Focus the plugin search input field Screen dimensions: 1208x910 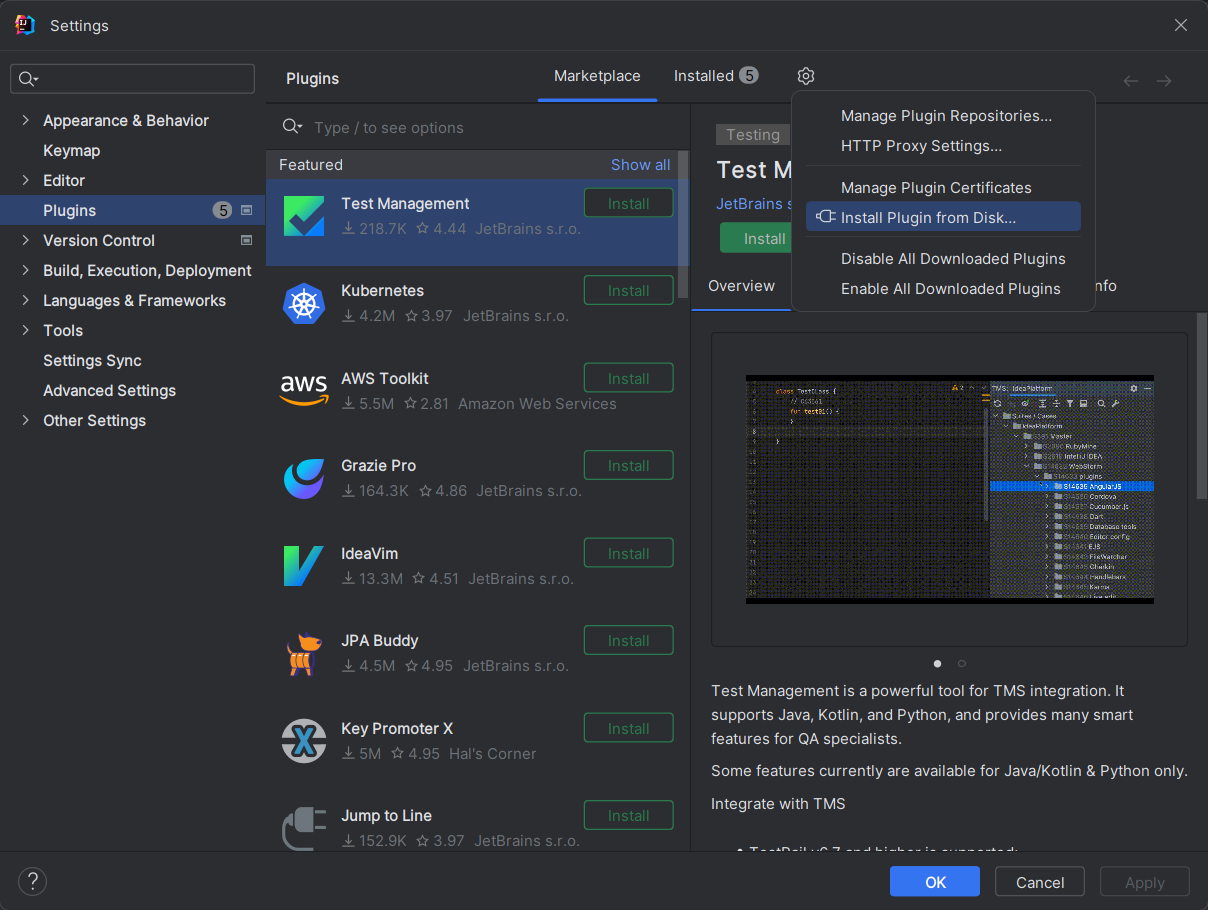tap(480, 128)
